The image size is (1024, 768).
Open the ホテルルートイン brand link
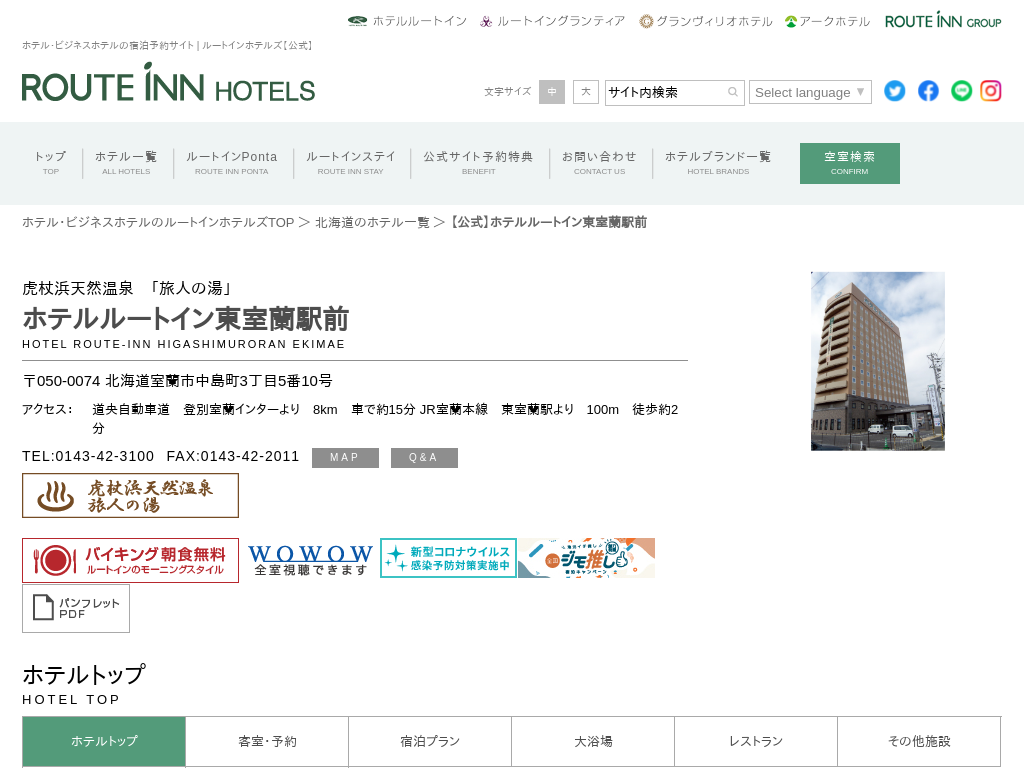point(408,21)
